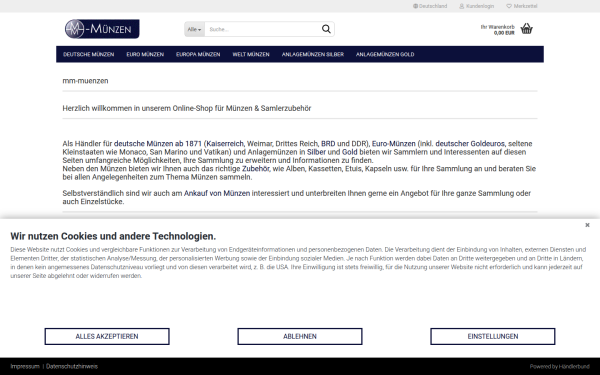Focus the Suche search field
The image size is (600, 375).
pos(262,29)
